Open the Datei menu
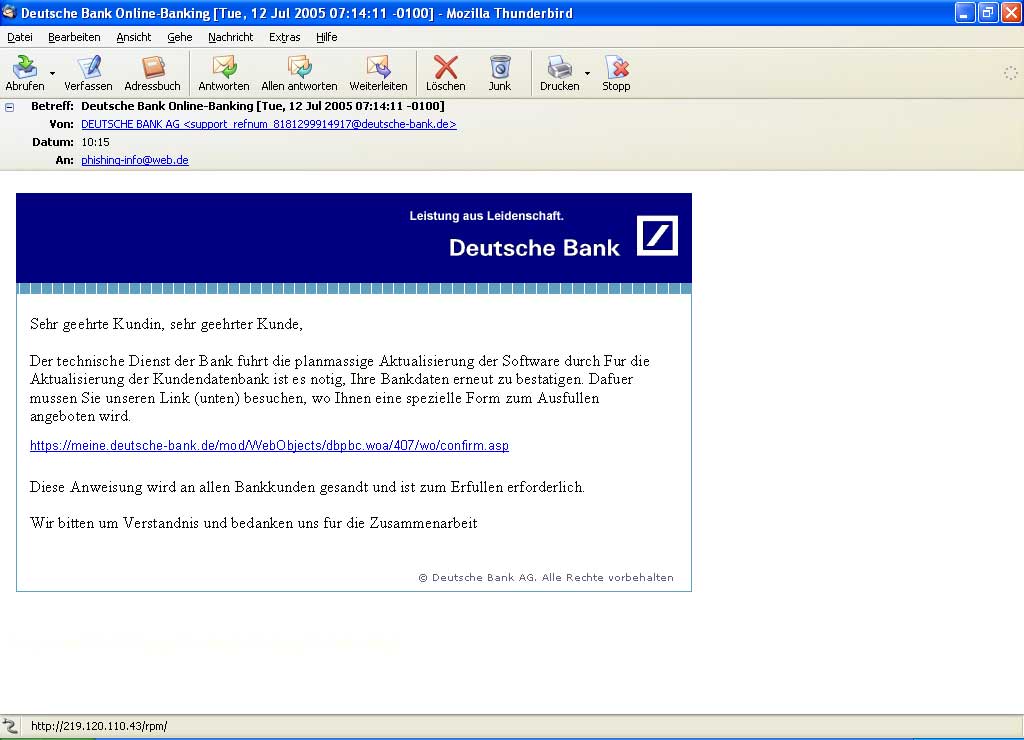Viewport: 1024px width, 740px height. (20, 37)
